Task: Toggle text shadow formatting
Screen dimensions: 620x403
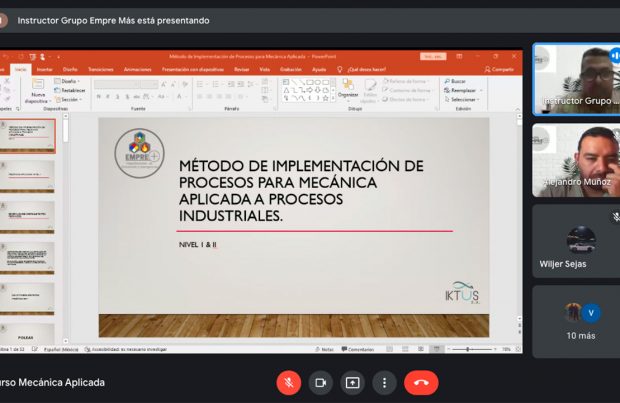Action: (x=127, y=96)
